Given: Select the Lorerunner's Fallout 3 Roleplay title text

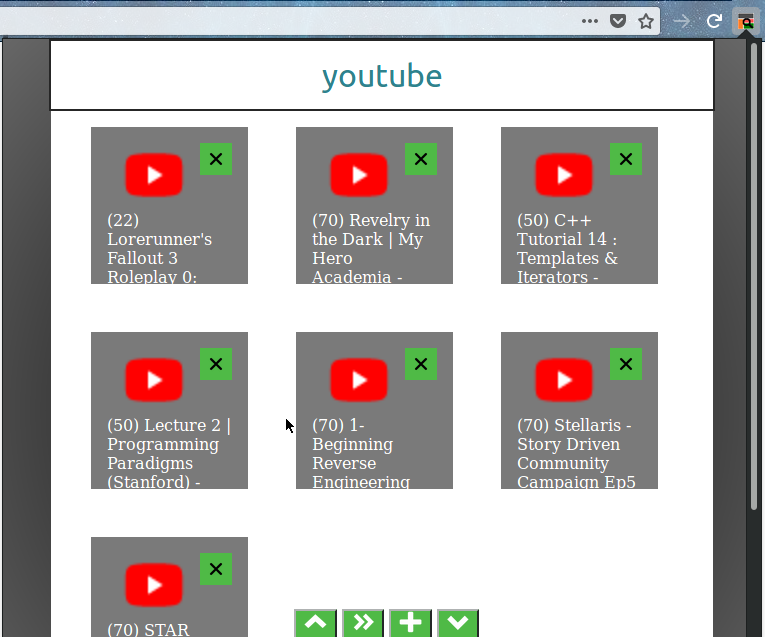Looking at the screenshot, I should tap(160, 248).
